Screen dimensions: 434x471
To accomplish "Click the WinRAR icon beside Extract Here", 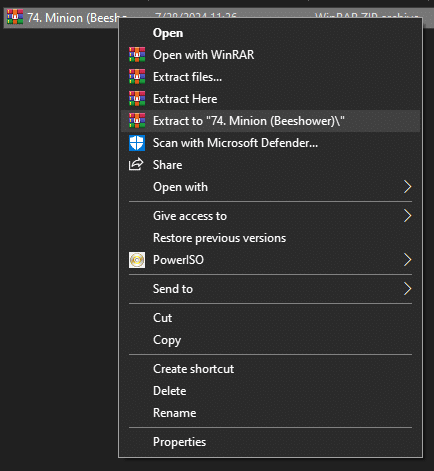I will [x=137, y=99].
